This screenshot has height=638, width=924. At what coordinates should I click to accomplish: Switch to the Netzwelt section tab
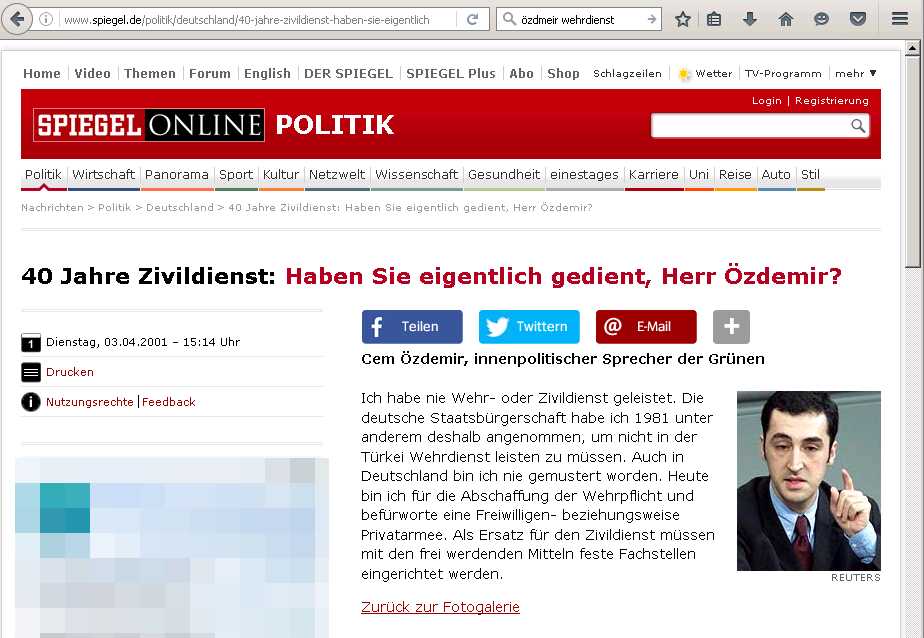tap(337, 174)
